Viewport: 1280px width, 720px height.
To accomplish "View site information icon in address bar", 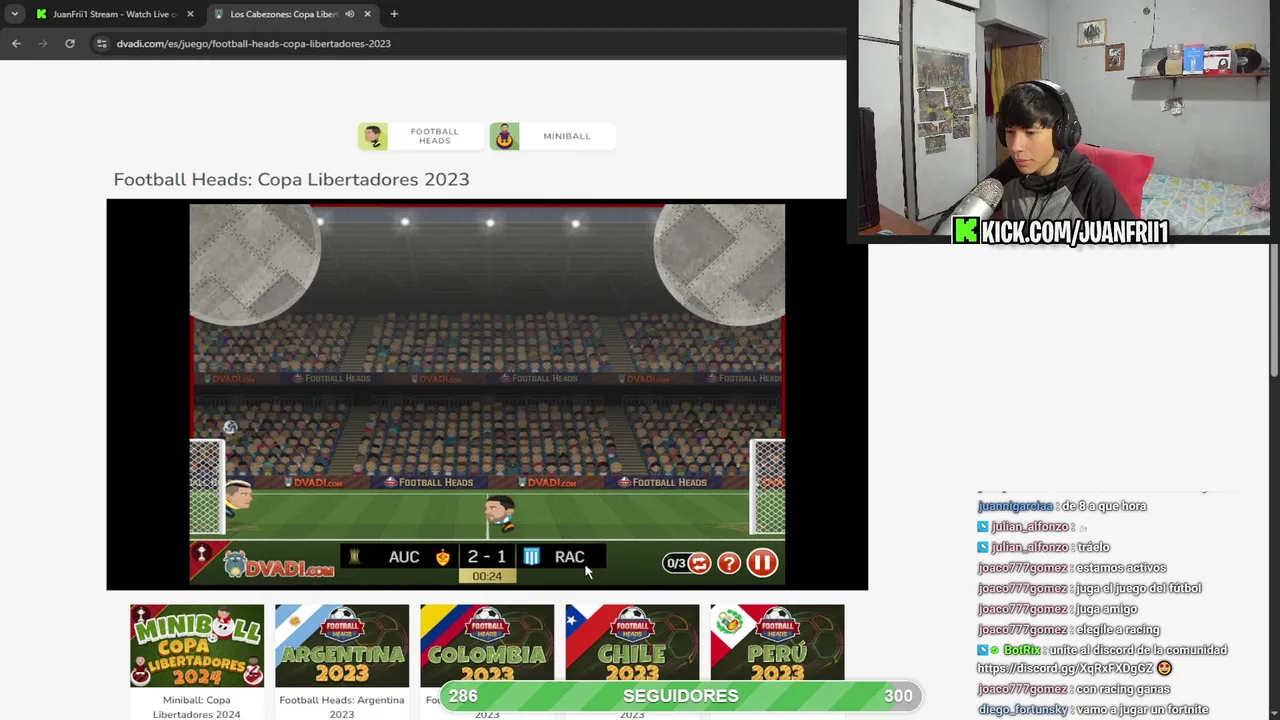I will (101, 43).
